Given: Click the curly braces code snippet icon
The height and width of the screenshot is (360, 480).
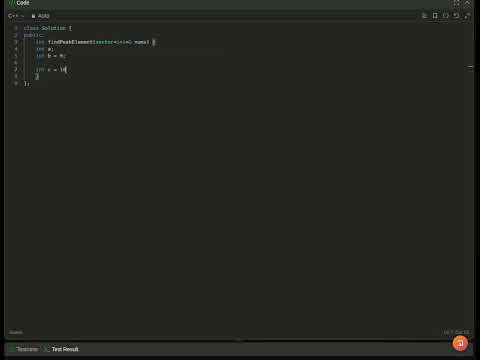Looking at the screenshot, I should (x=446, y=16).
